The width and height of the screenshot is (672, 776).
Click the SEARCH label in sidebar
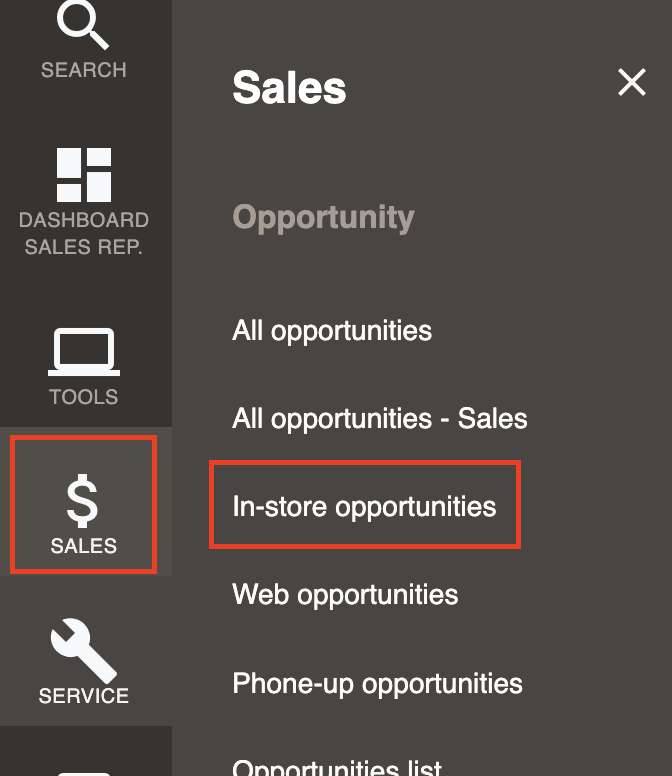(x=84, y=70)
